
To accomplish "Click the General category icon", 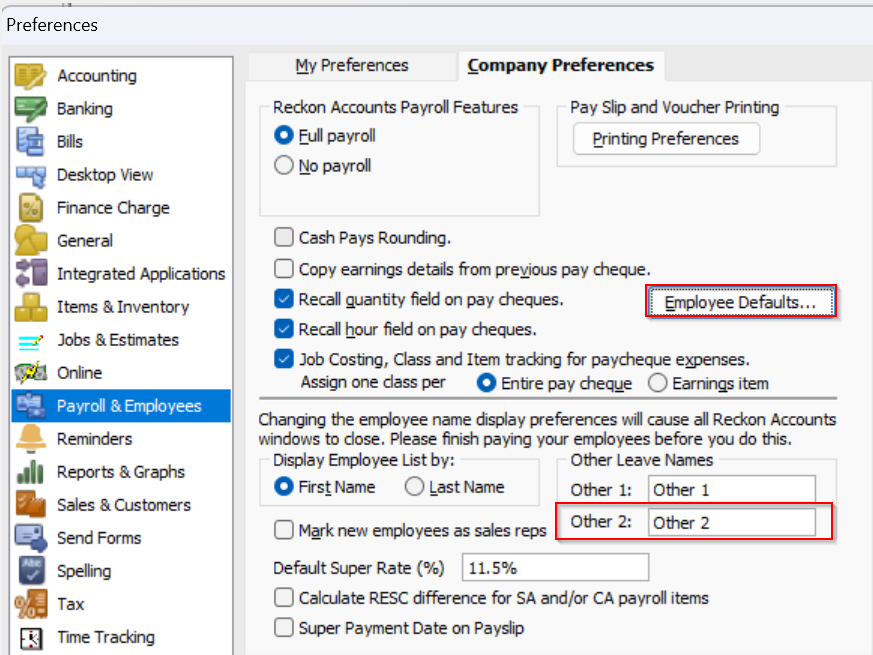I will point(31,241).
